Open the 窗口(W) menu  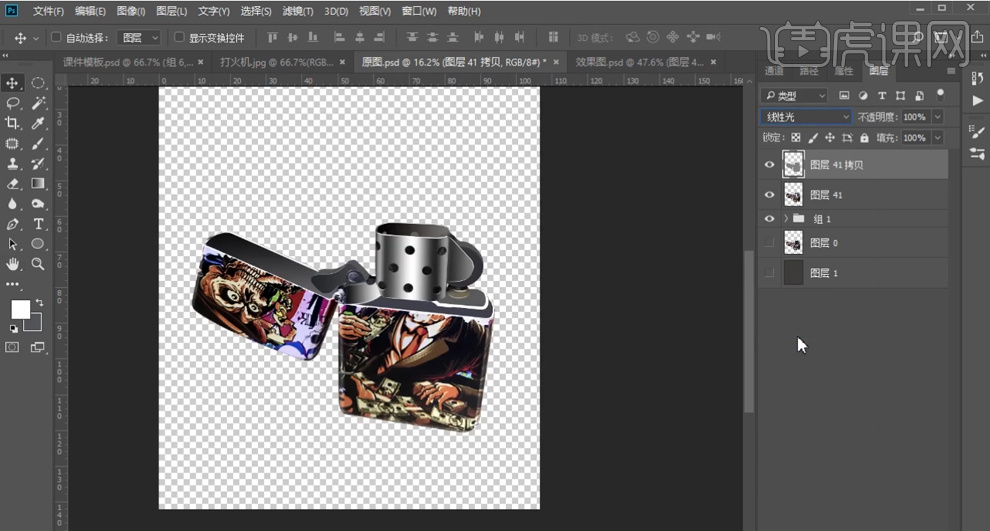419,11
